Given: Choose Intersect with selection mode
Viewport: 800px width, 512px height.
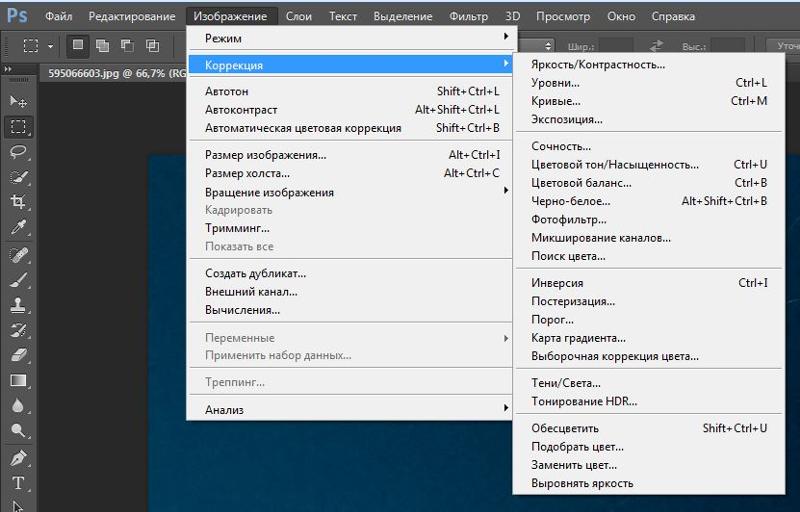Looking at the screenshot, I should click(x=153, y=46).
